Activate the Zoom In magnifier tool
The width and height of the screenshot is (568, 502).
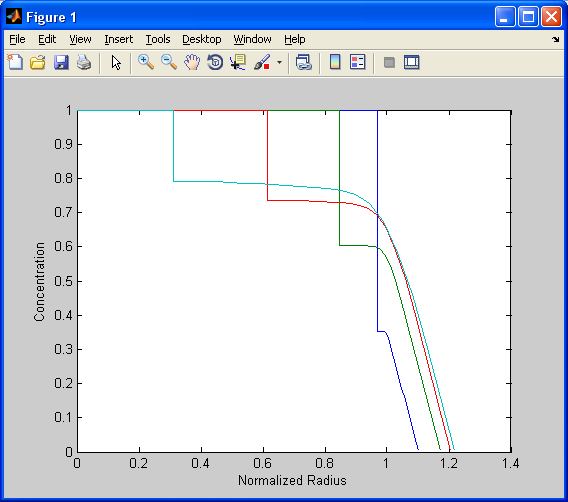tap(146, 62)
